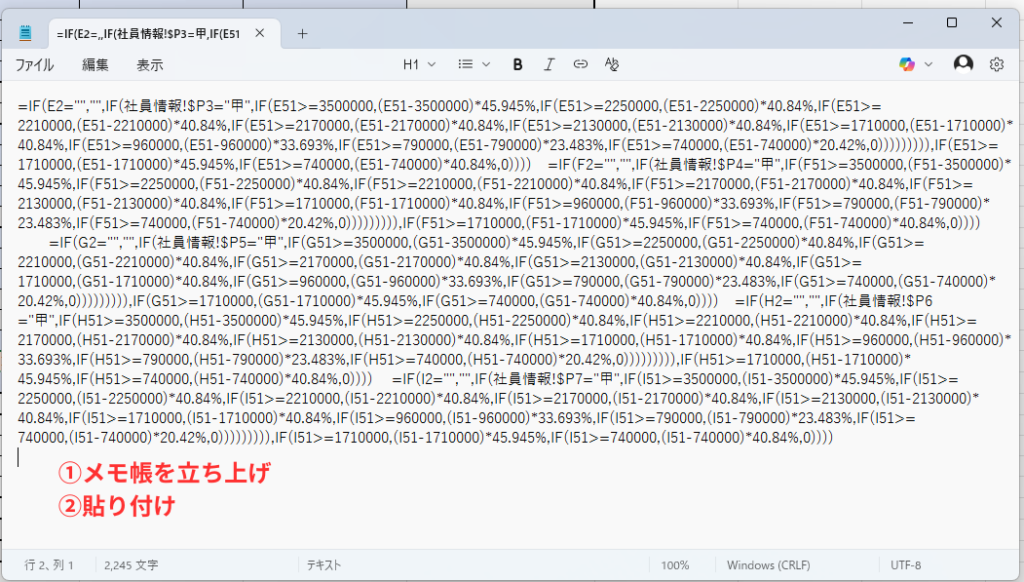
Task: Expand the list style dropdown
Action: point(474,64)
